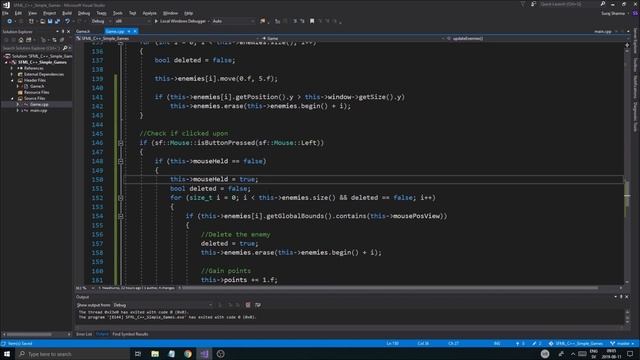Click the editor horizontal scrollbar

coord(390,288)
